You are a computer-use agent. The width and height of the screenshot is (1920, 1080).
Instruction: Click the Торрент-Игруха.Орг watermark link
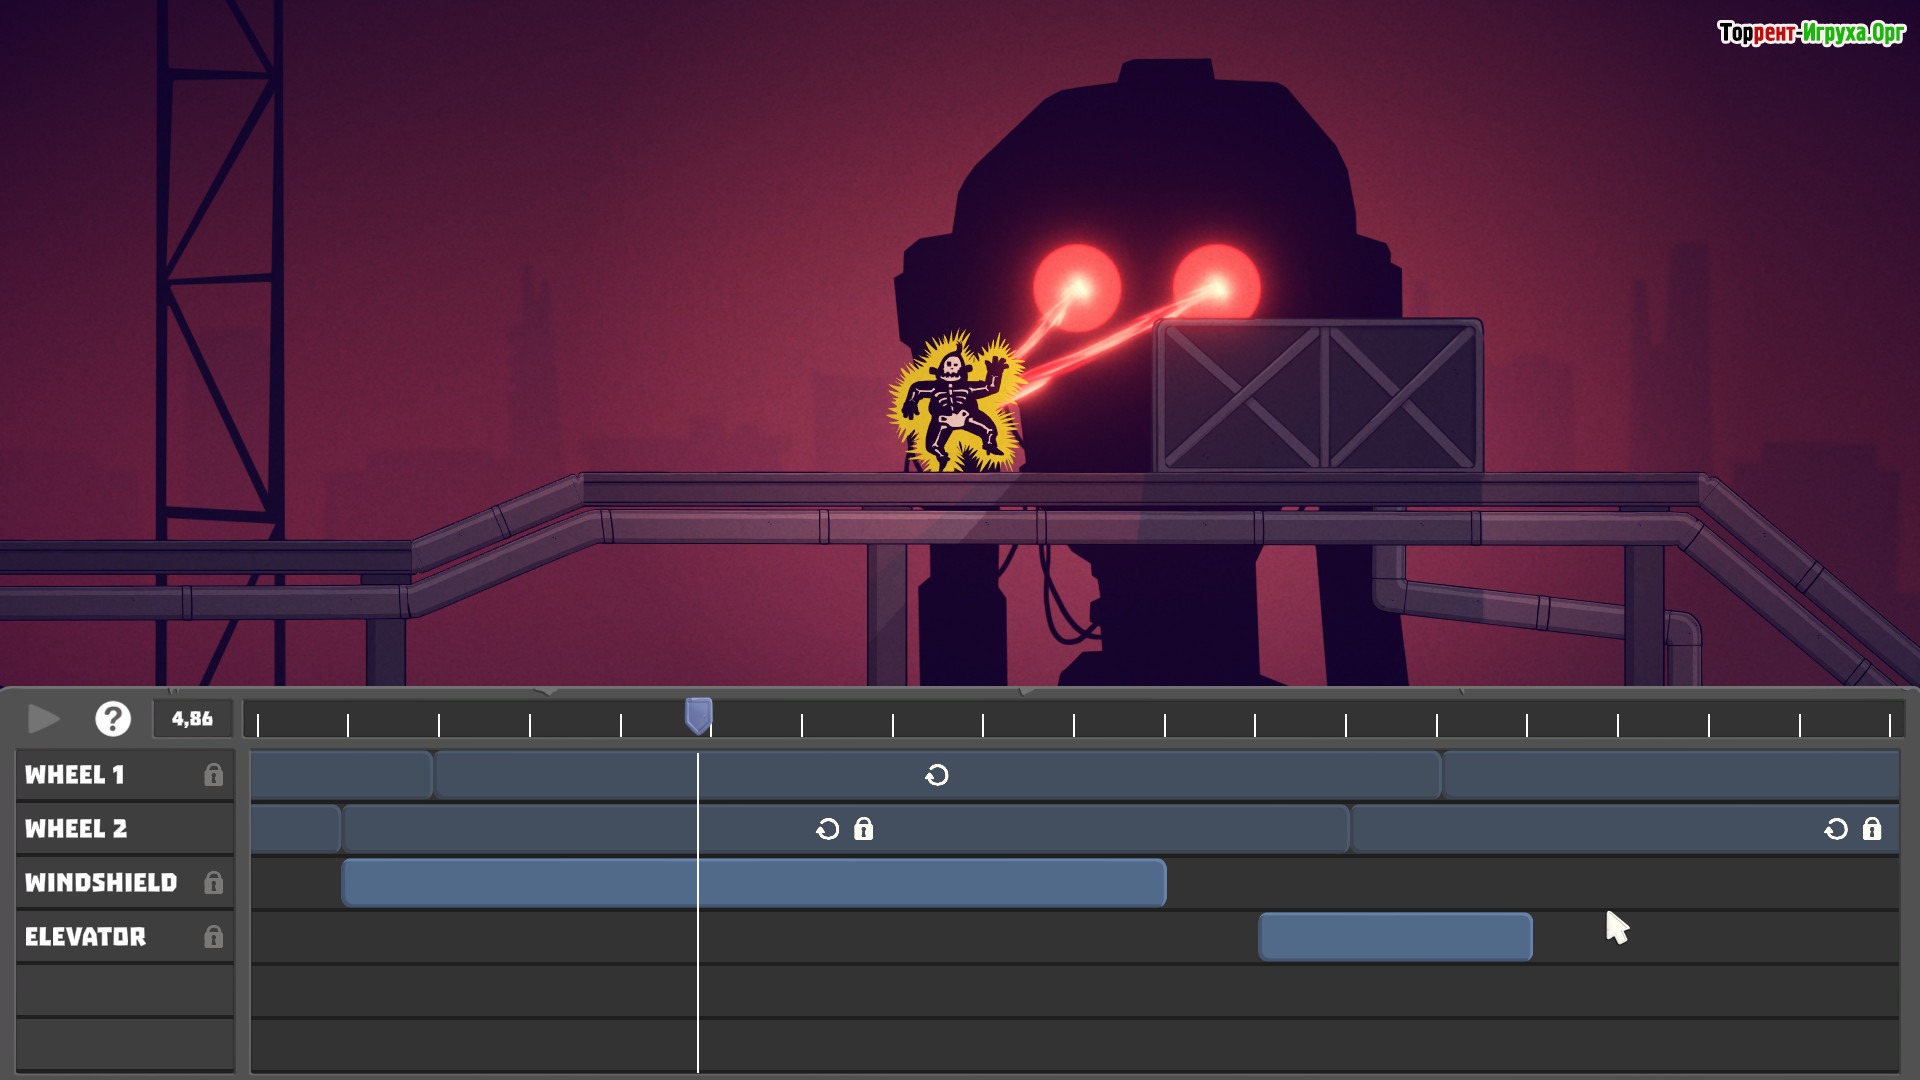pyautogui.click(x=1811, y=33)
